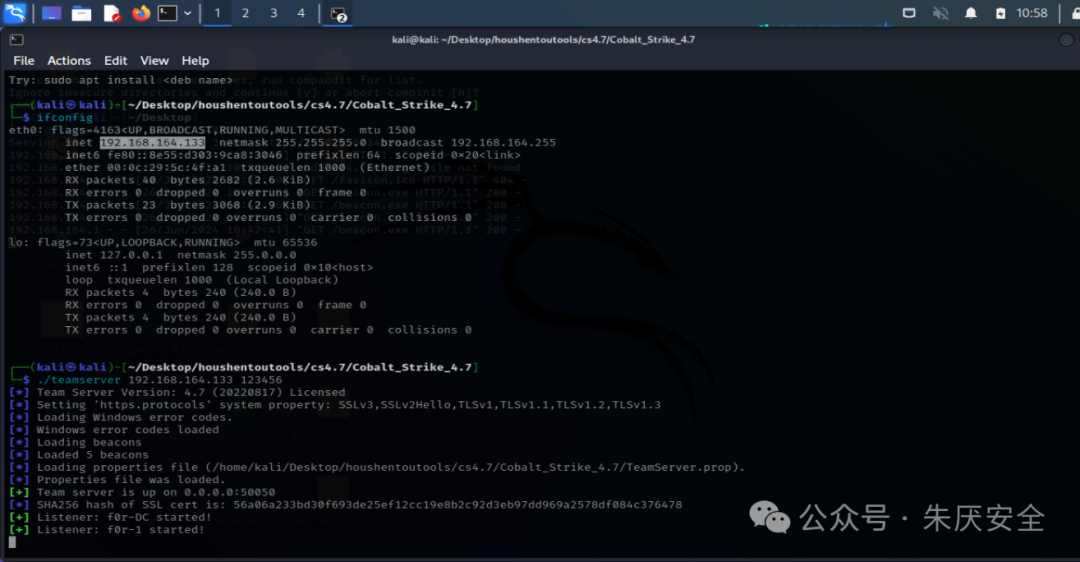Click the SHA256 SSL cert hash line

coord(346,505)
